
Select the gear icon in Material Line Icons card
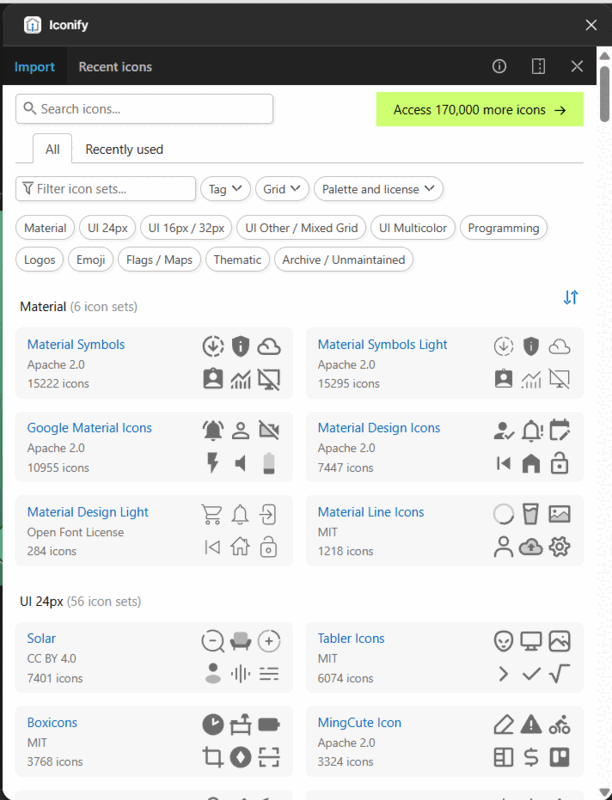click(559, 547)
